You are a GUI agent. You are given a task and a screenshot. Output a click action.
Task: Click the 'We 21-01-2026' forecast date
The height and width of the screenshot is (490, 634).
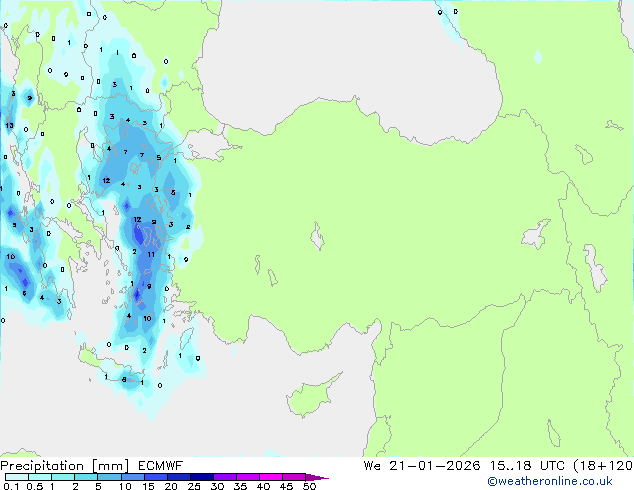(x=422, y=466)
